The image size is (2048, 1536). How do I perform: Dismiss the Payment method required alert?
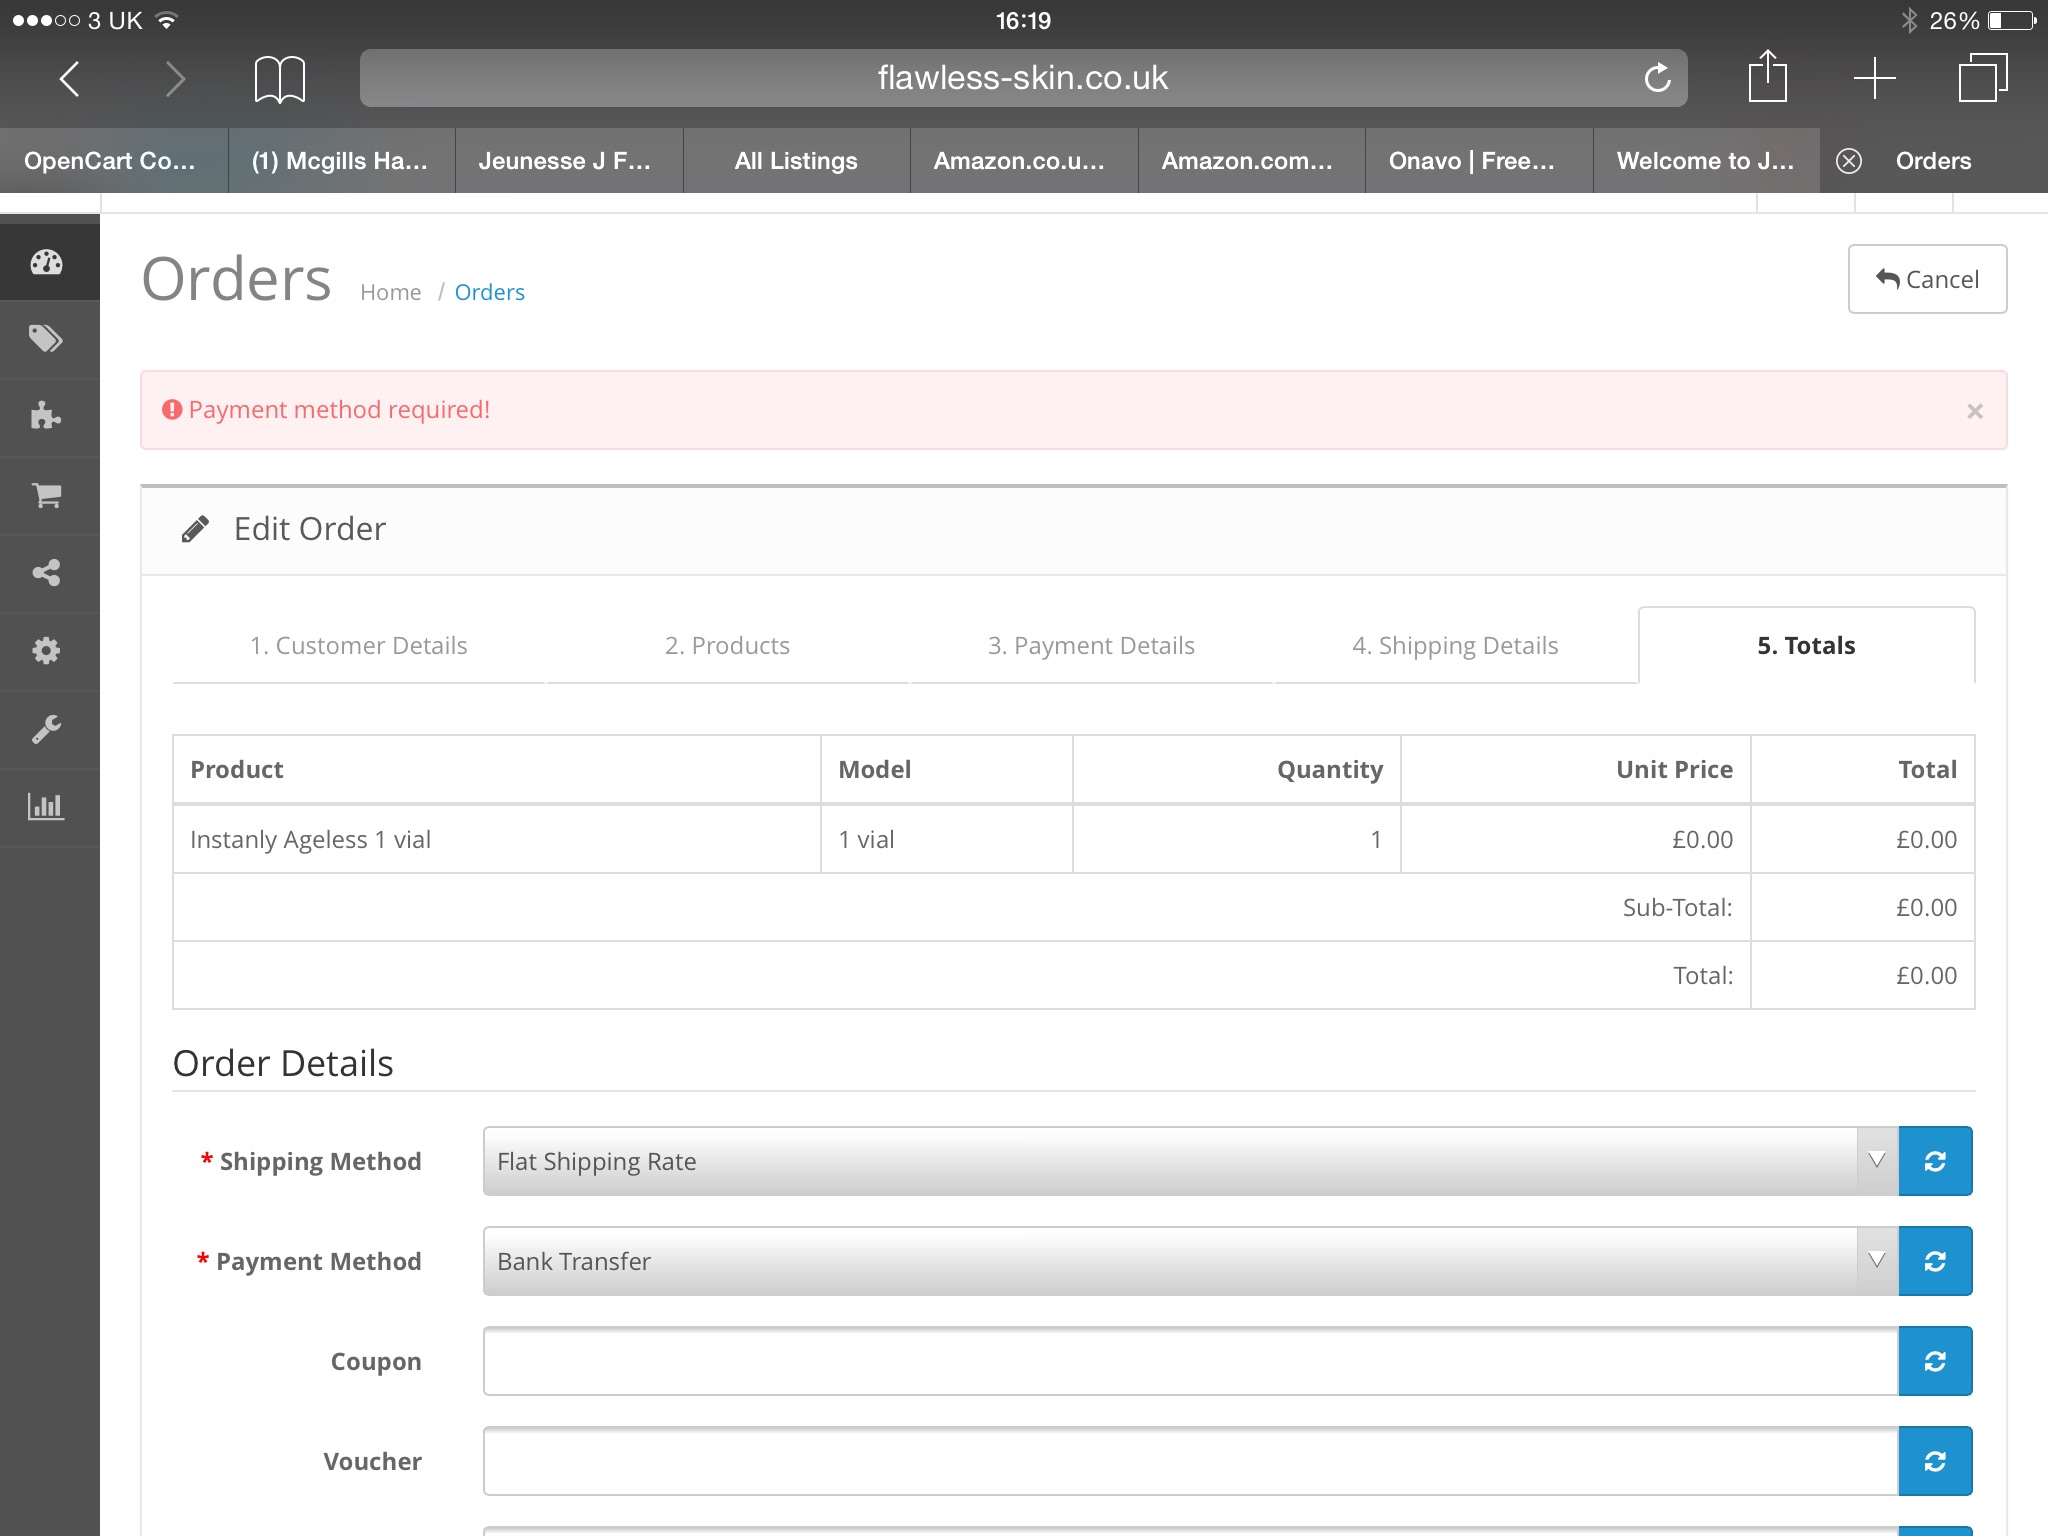click(1974, 411)
